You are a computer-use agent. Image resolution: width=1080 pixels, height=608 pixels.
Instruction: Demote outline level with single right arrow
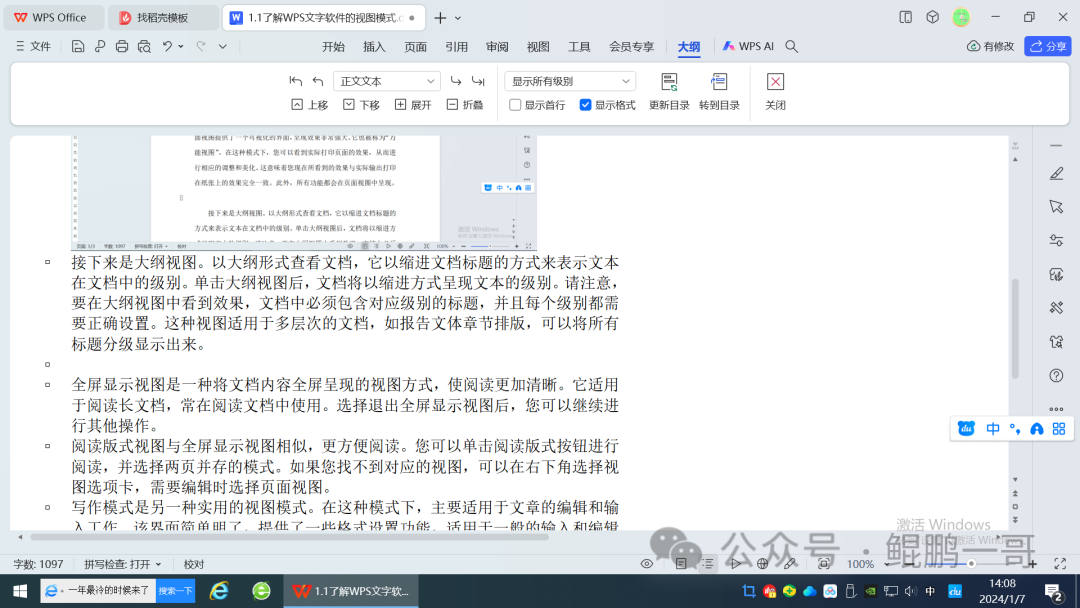(x=456, y=81)
